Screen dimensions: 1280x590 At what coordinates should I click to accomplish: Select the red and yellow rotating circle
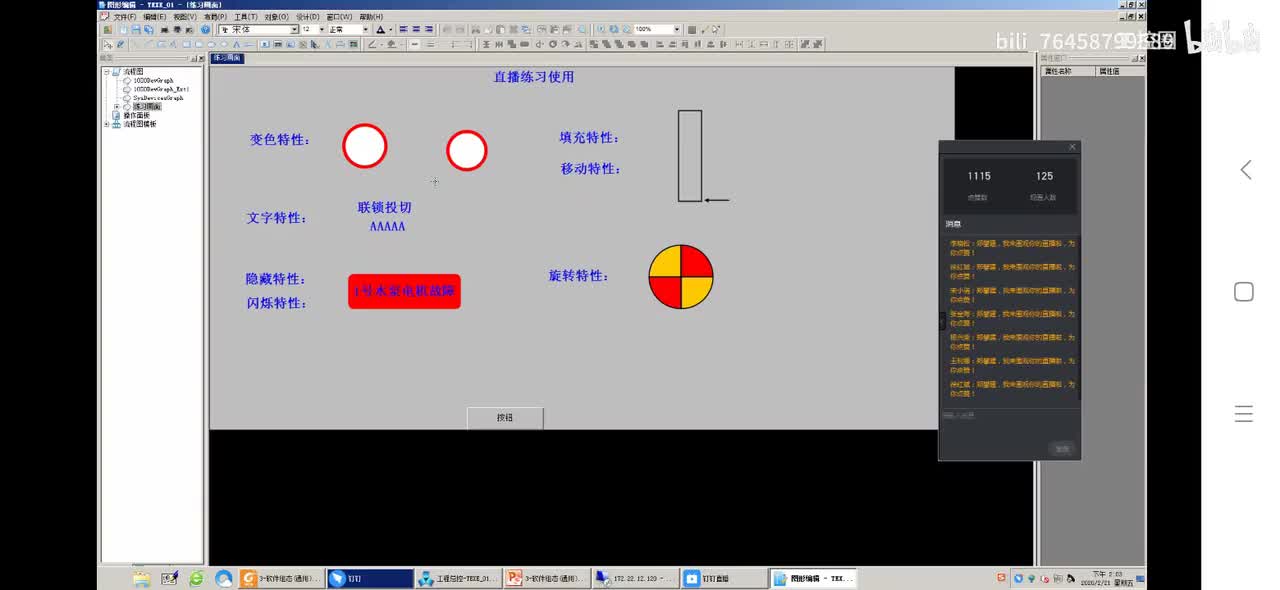(x=681, y=277)
